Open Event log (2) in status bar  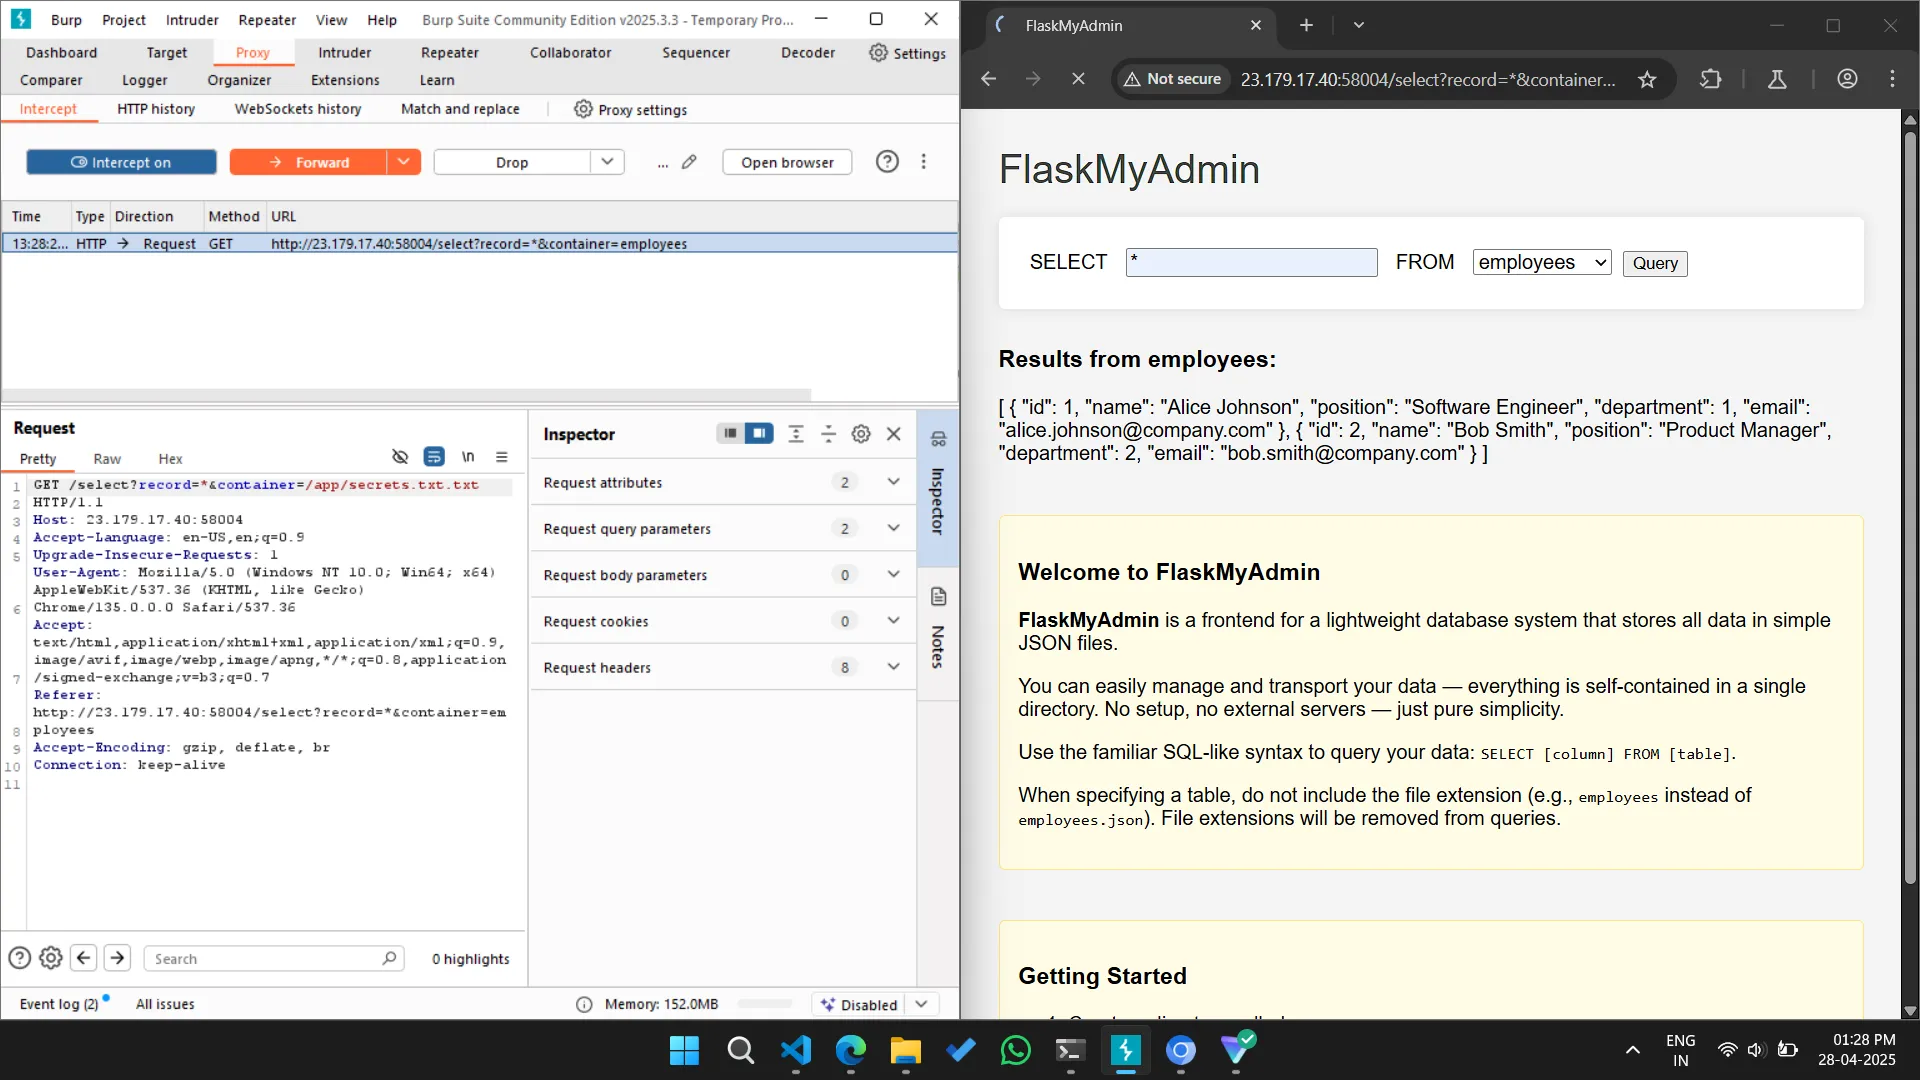click(59, 1004)
